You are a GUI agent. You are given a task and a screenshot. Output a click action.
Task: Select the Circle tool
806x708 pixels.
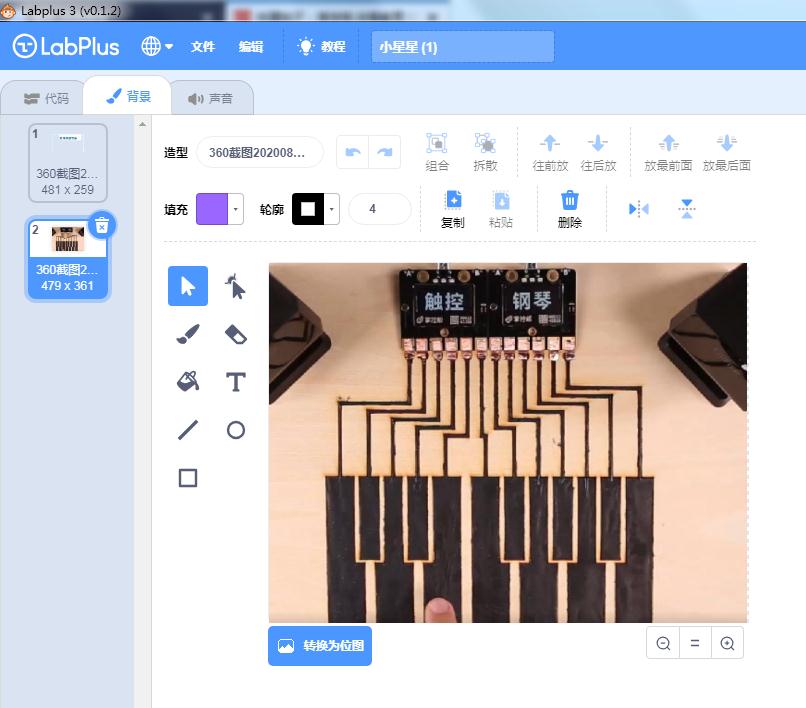(x=235, y=430)
